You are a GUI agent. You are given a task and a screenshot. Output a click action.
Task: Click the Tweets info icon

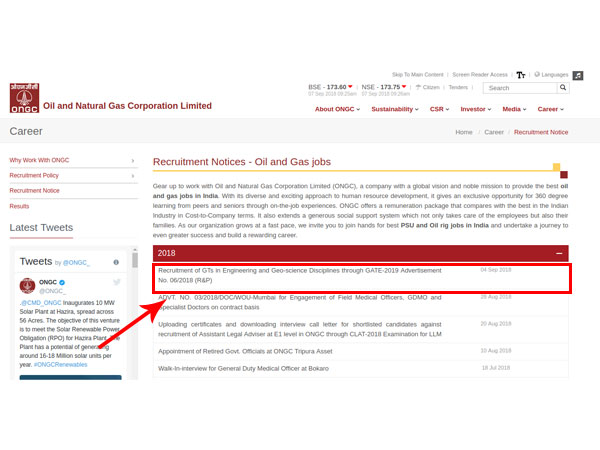[x=116, y=262]
